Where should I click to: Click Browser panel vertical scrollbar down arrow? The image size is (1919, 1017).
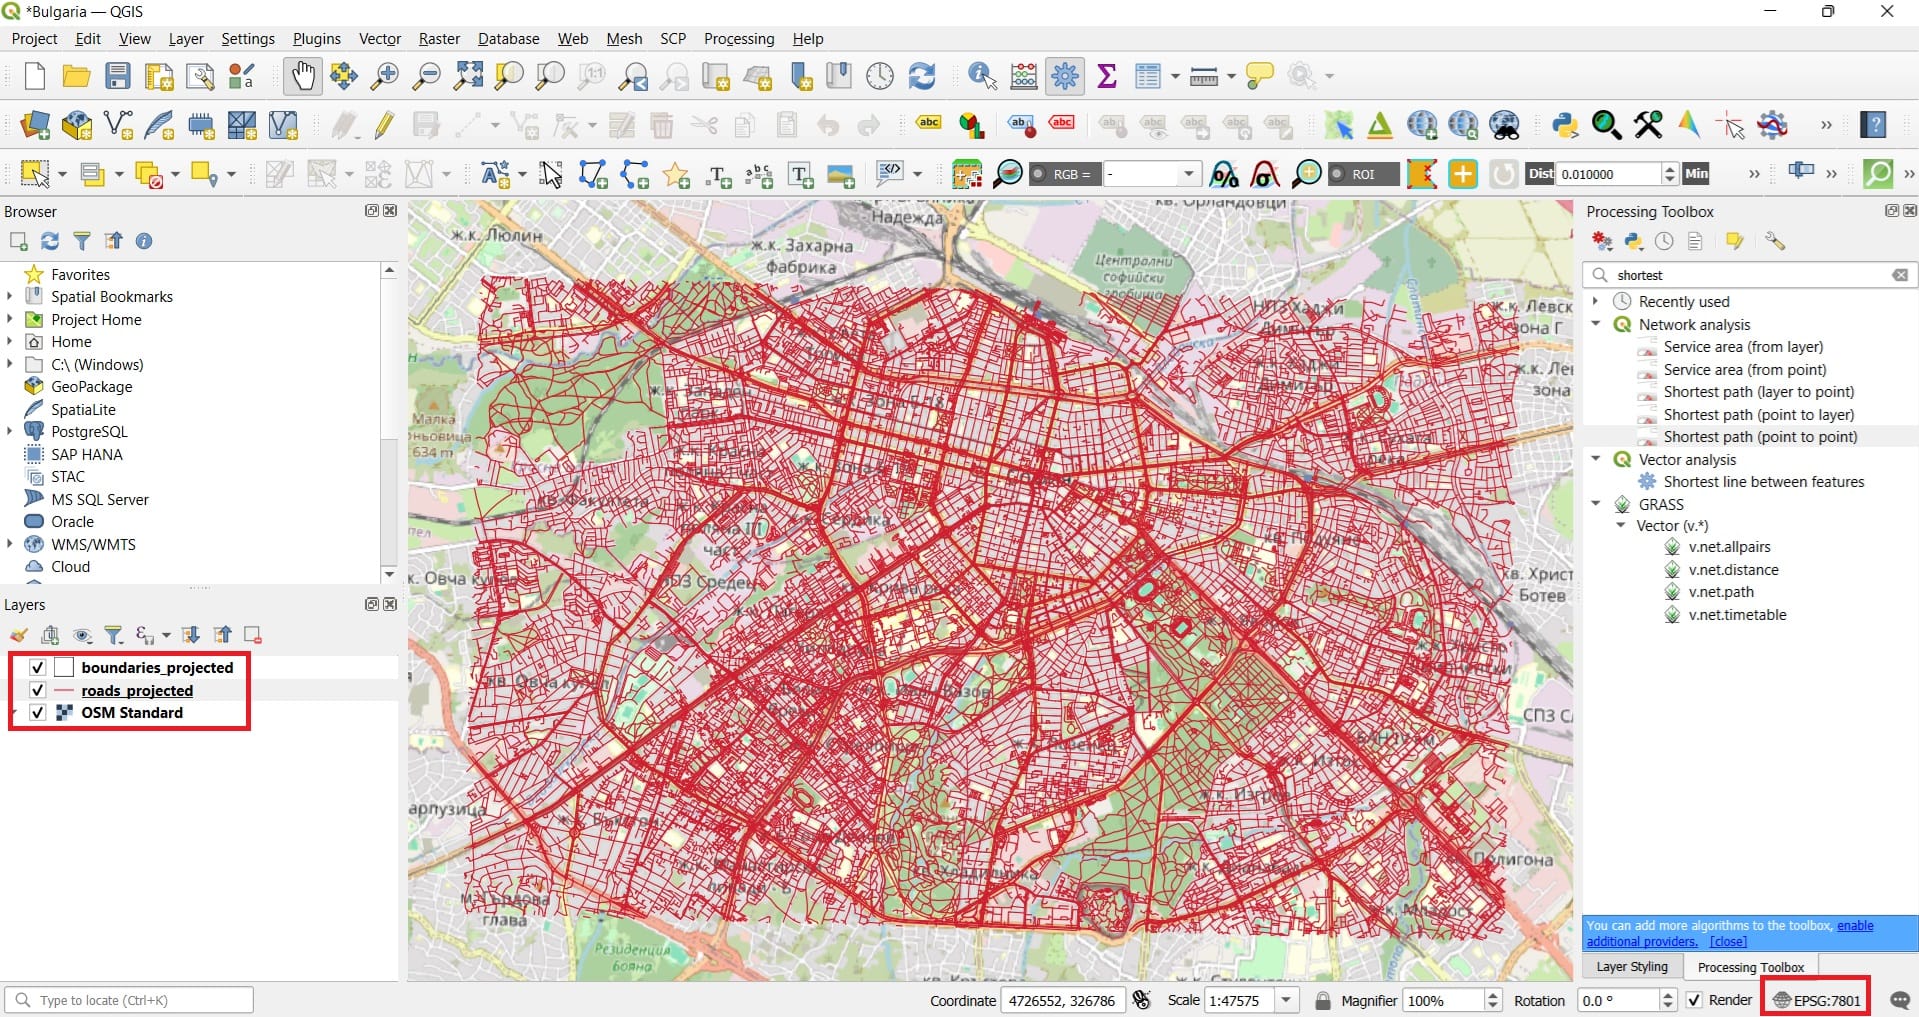389,574
